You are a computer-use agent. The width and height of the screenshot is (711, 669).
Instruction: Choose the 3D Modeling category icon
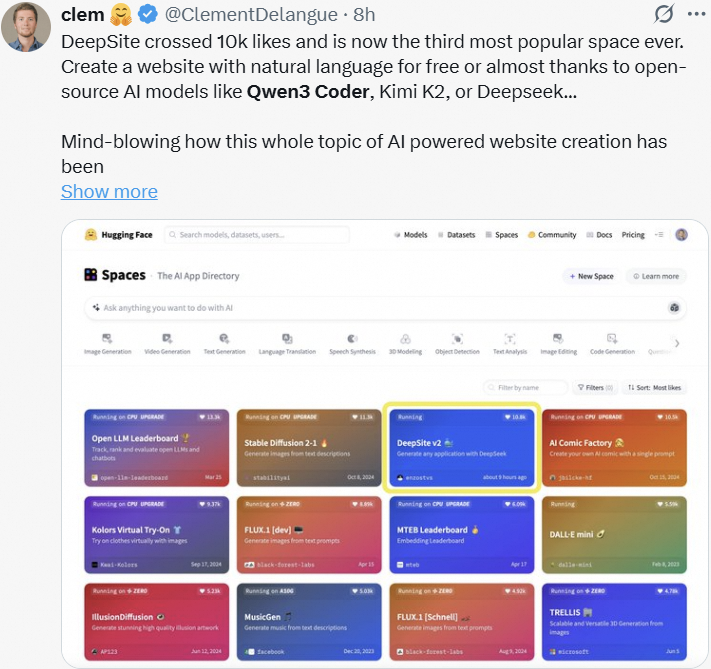405,339
